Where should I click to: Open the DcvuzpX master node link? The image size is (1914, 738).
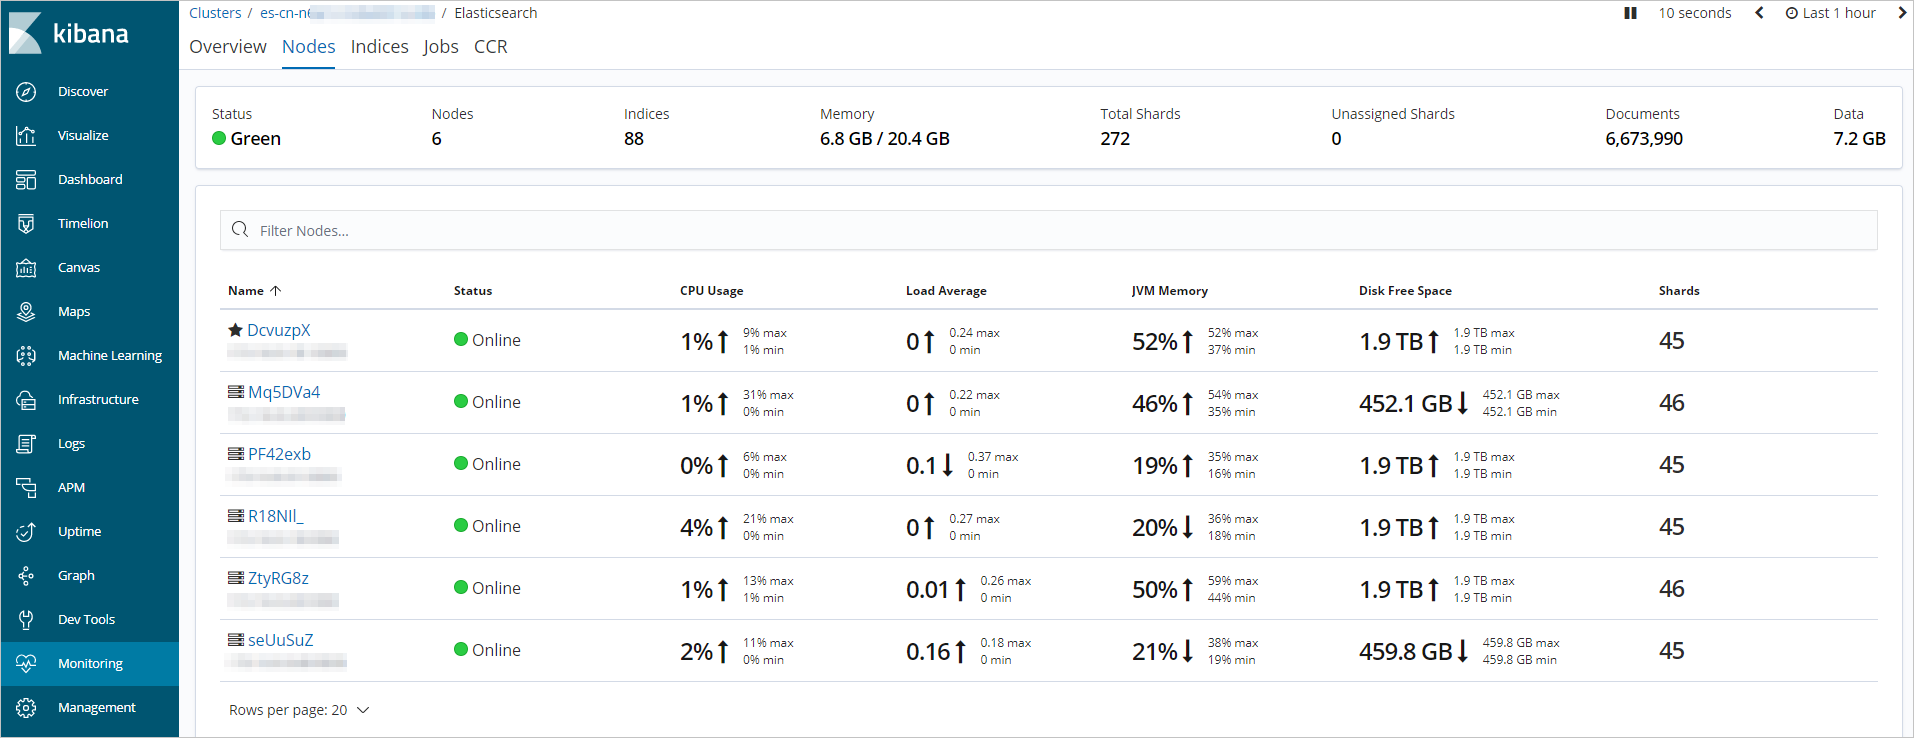[279, 330]
